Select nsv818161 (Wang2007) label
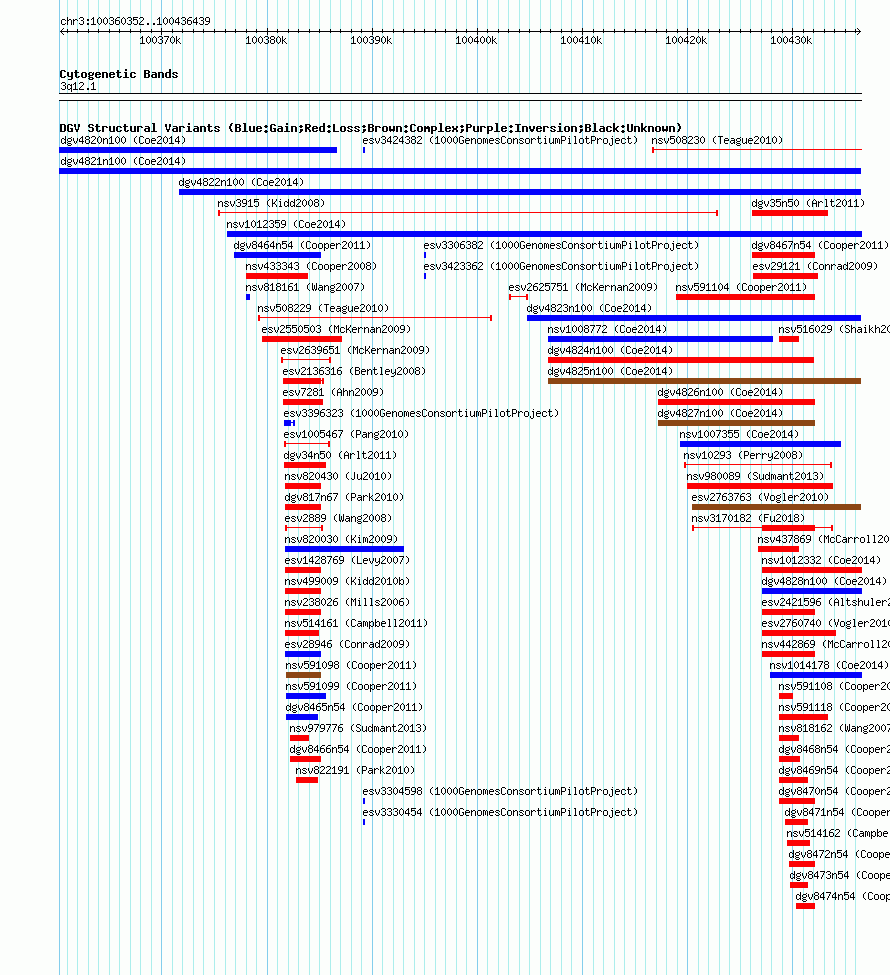This screenshot has height=975, width=890. tap(305, 288)
